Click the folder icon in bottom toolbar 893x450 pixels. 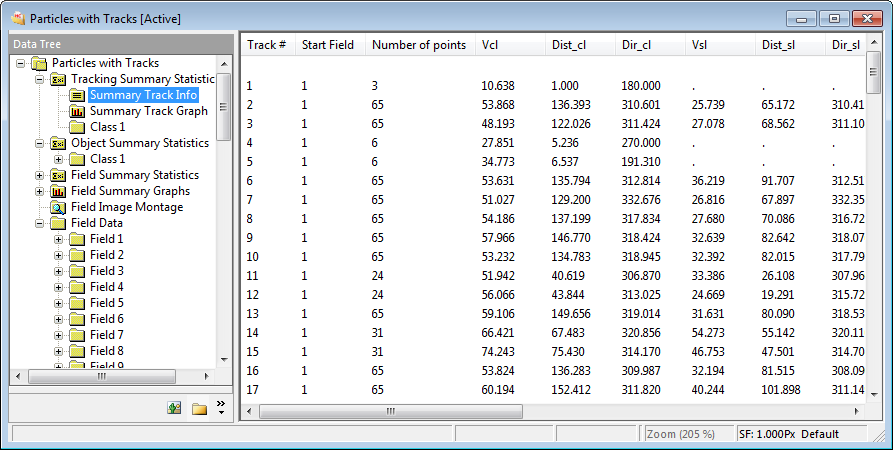(199, 408)
